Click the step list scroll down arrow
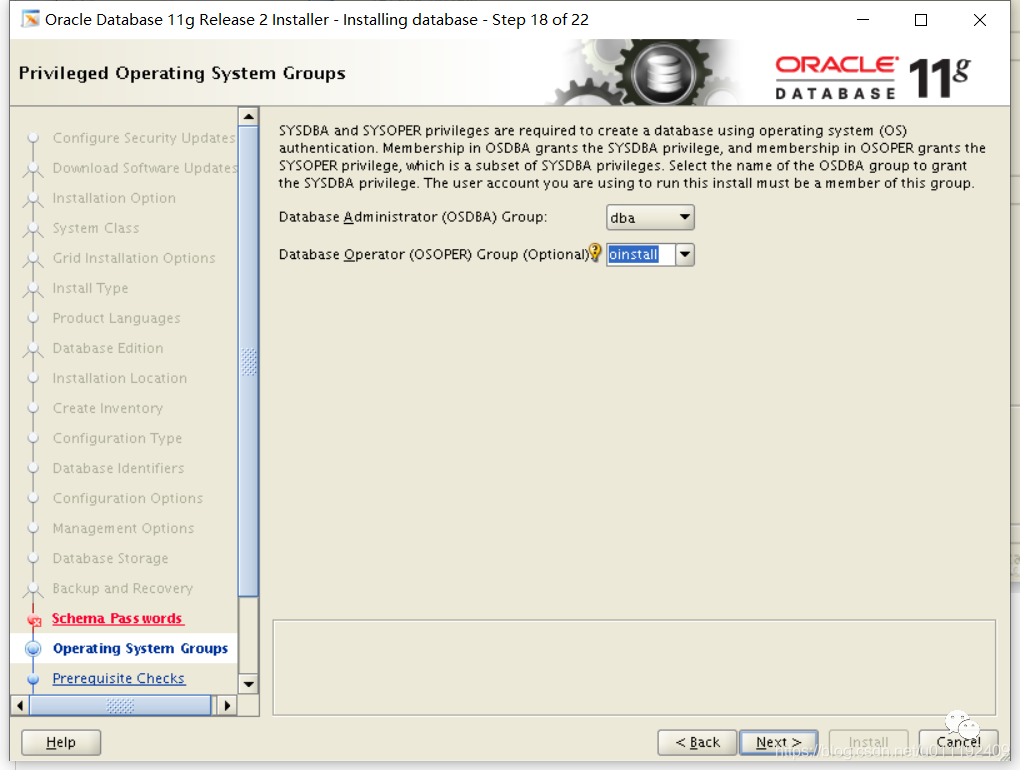 pyautogui.click(x=248, y=684)
